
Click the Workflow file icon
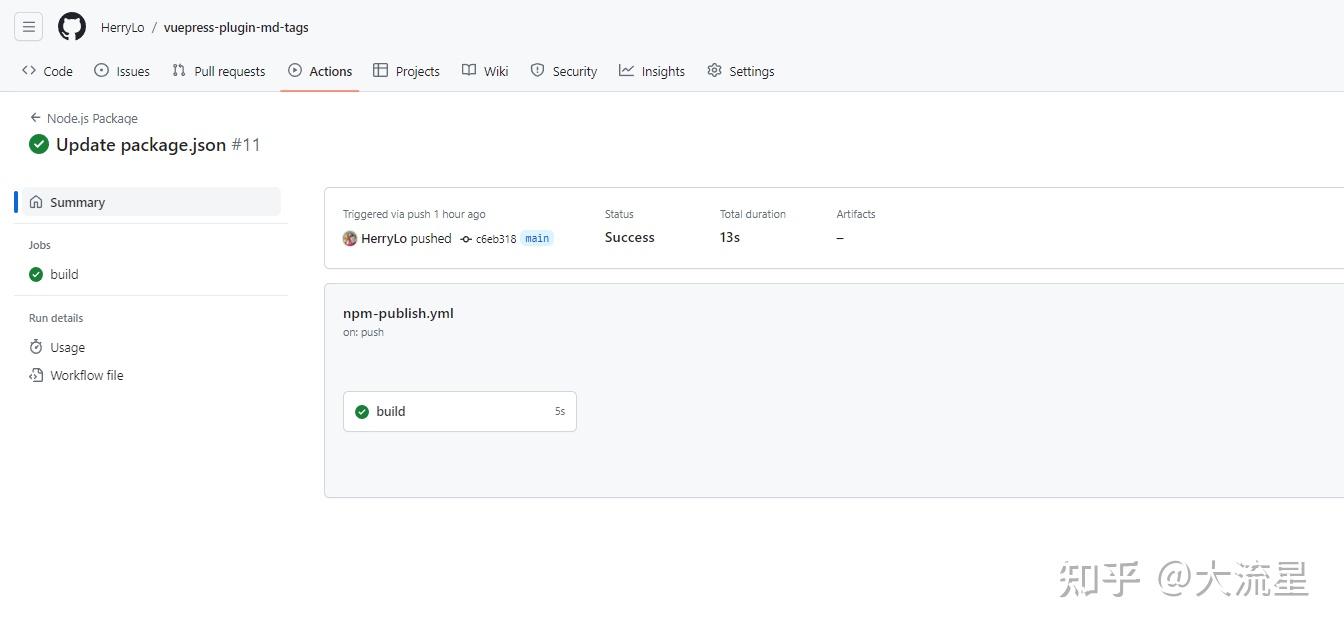pos(36,375)
